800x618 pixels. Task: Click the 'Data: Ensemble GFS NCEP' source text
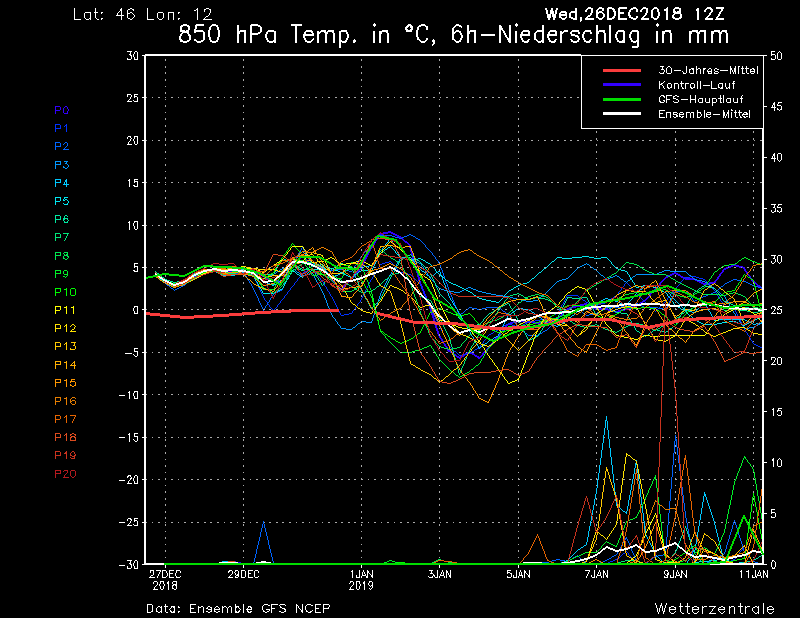[x=238, y=608]
